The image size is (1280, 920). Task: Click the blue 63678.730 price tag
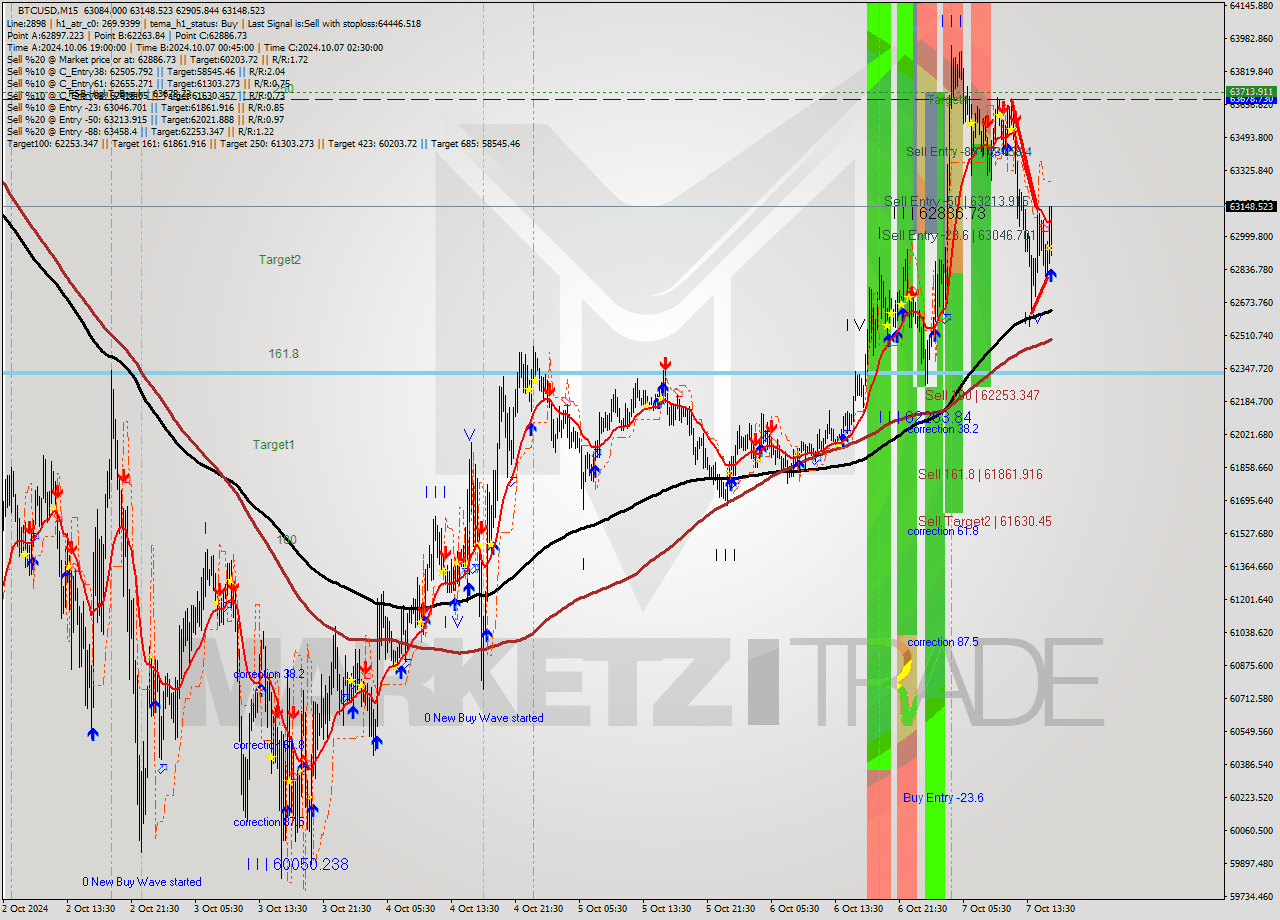[x=1250, y=99]
